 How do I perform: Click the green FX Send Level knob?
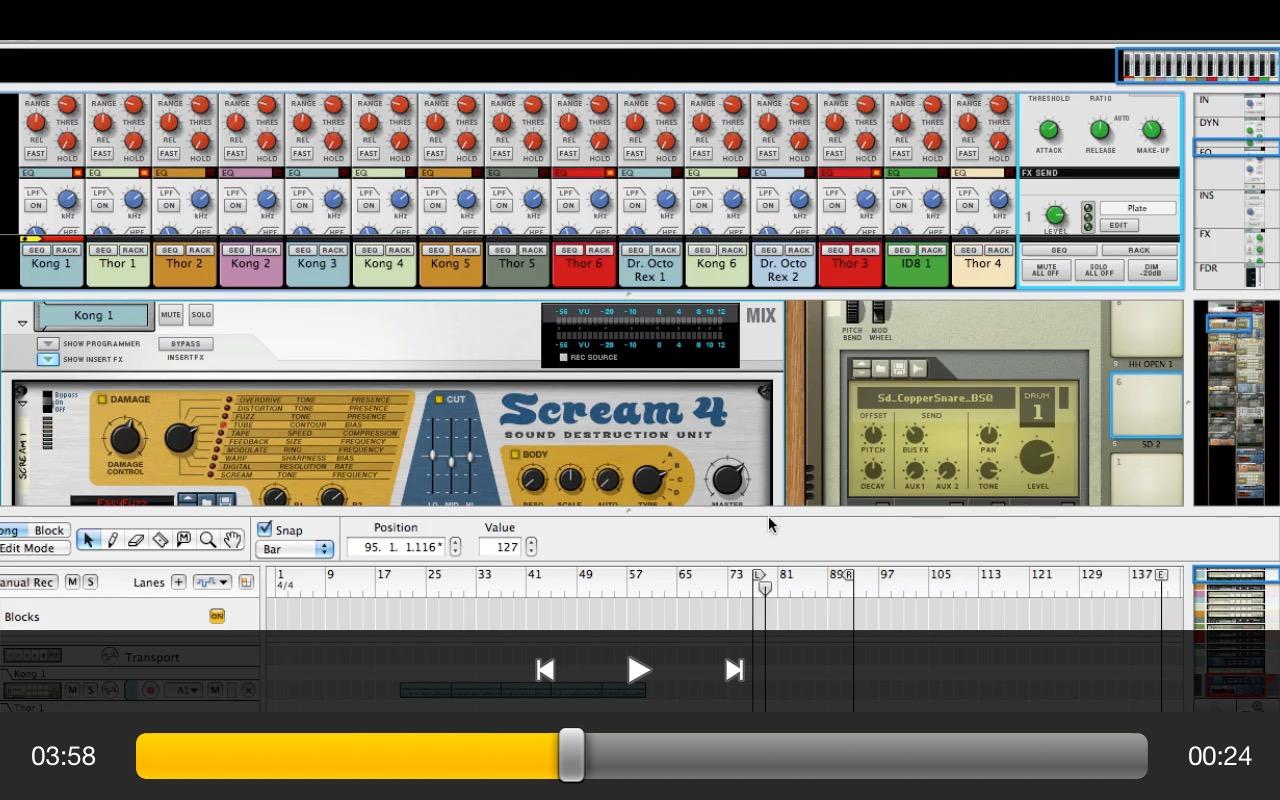click(1055, 215)
